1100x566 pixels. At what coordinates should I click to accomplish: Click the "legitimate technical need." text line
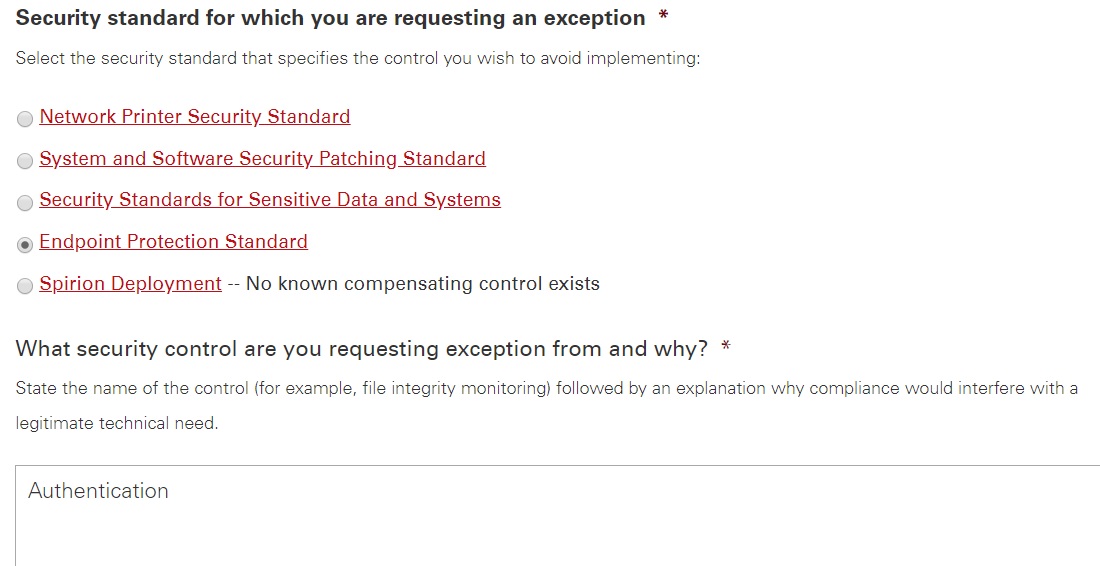point(117,423)
